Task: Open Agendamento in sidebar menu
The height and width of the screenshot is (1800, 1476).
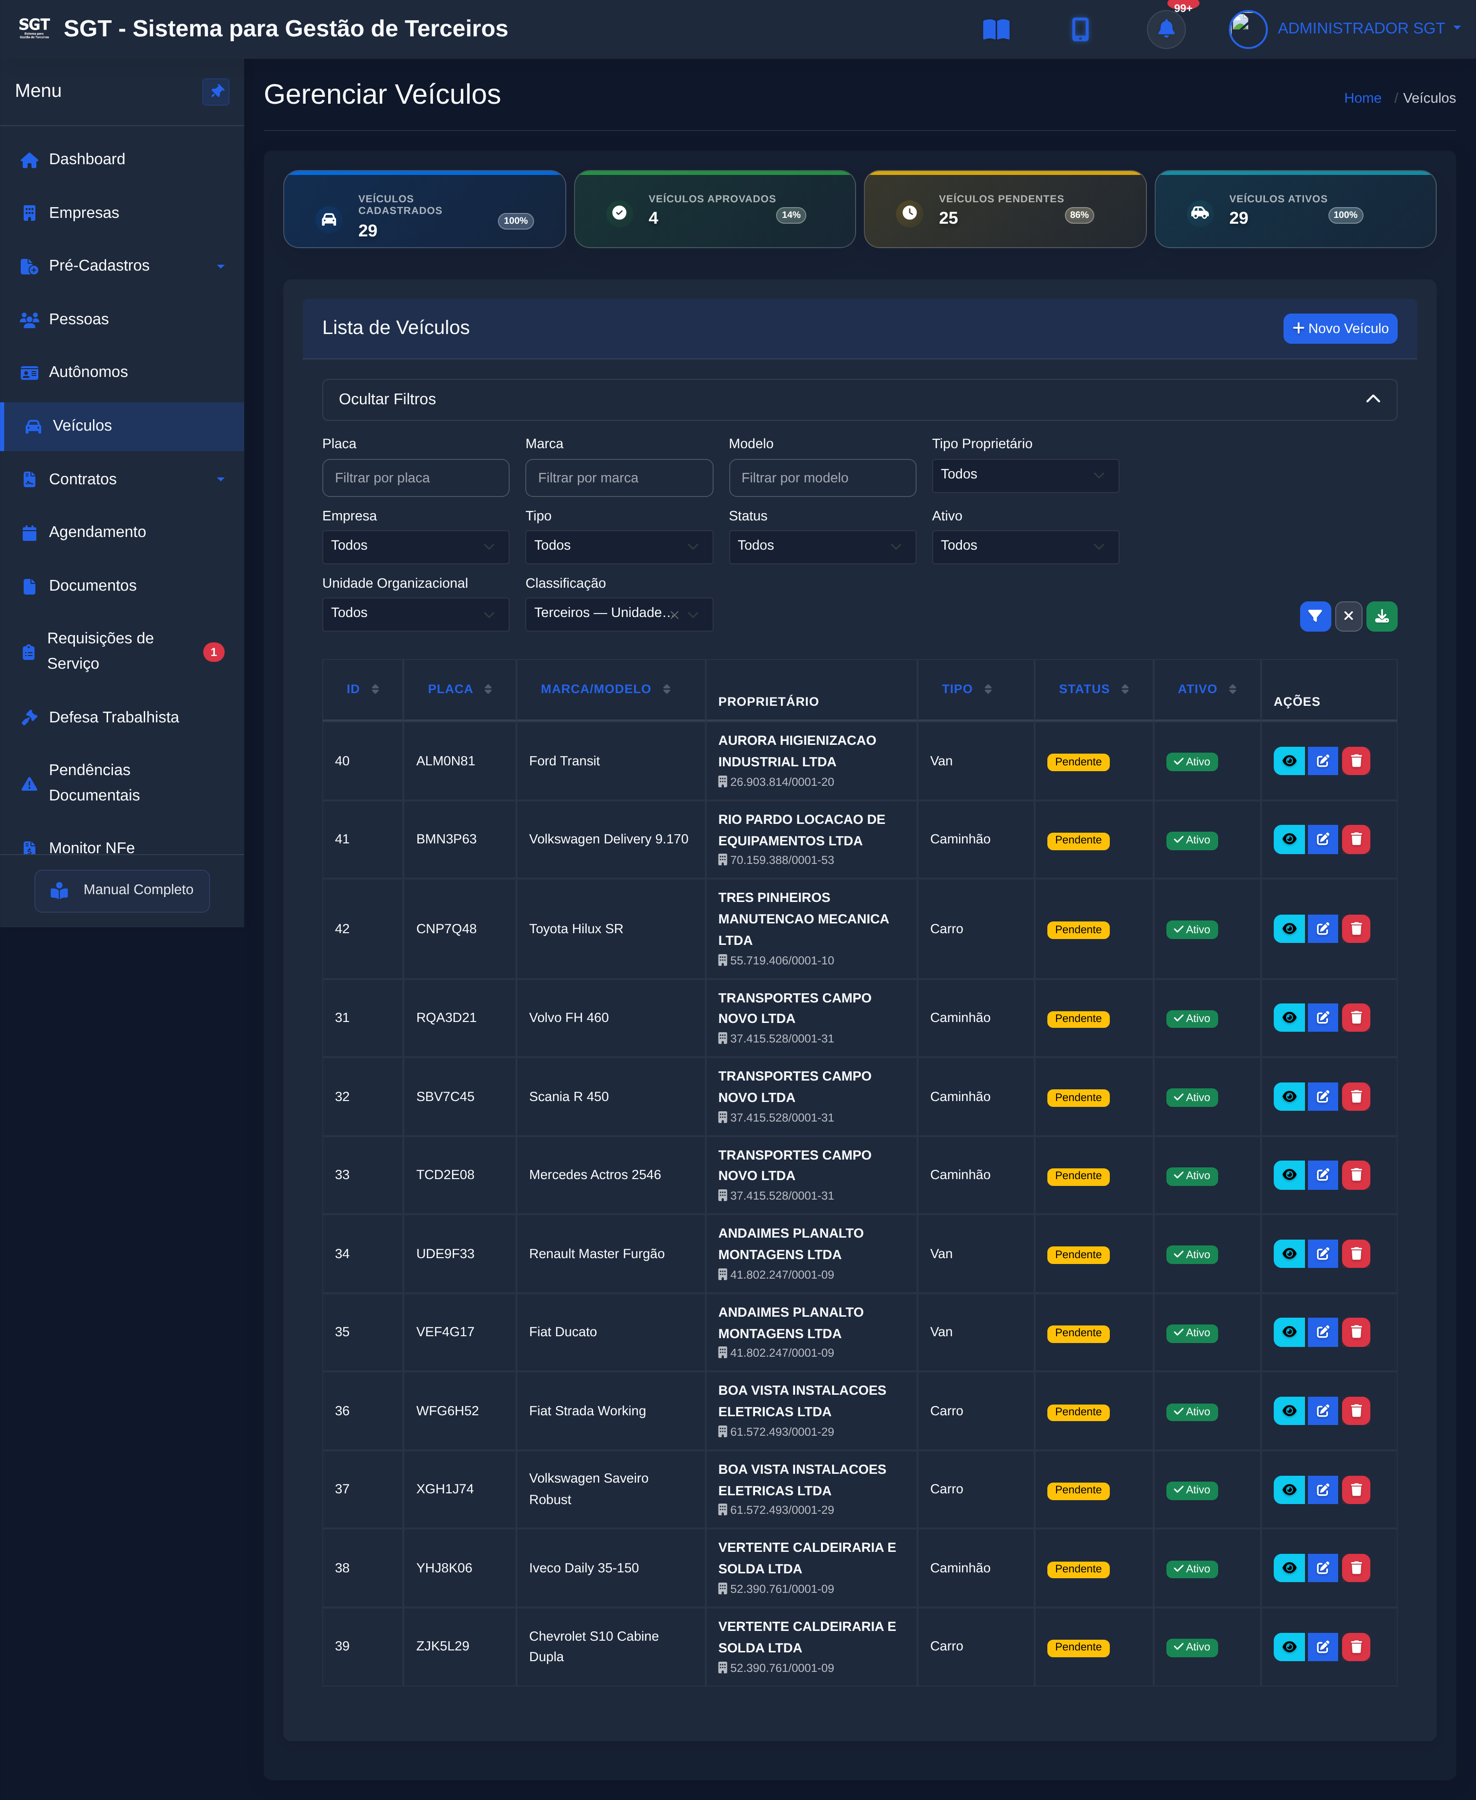Action: coord(122,532)
